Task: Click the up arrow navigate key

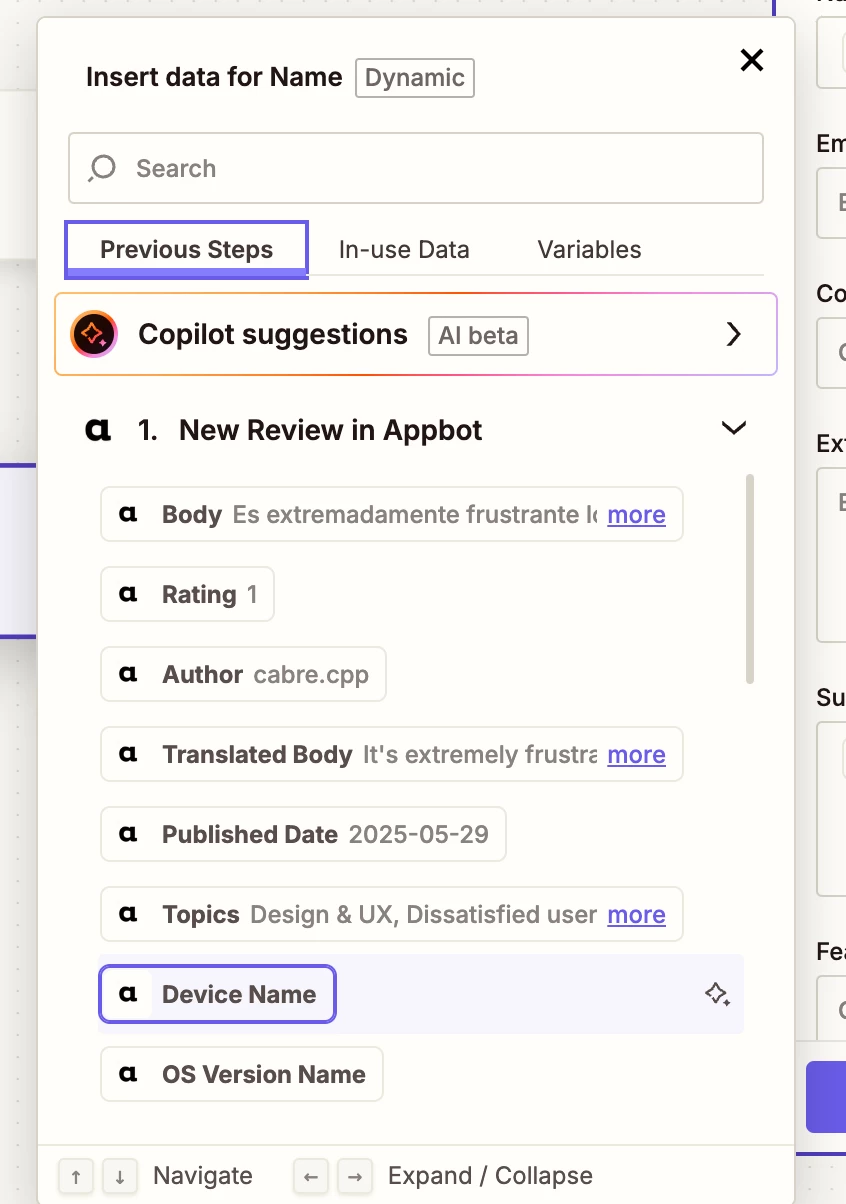Action: point(76,1176)
